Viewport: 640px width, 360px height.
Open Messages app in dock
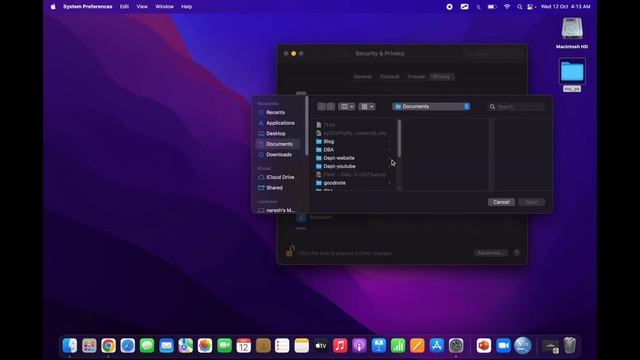(147, 346)
